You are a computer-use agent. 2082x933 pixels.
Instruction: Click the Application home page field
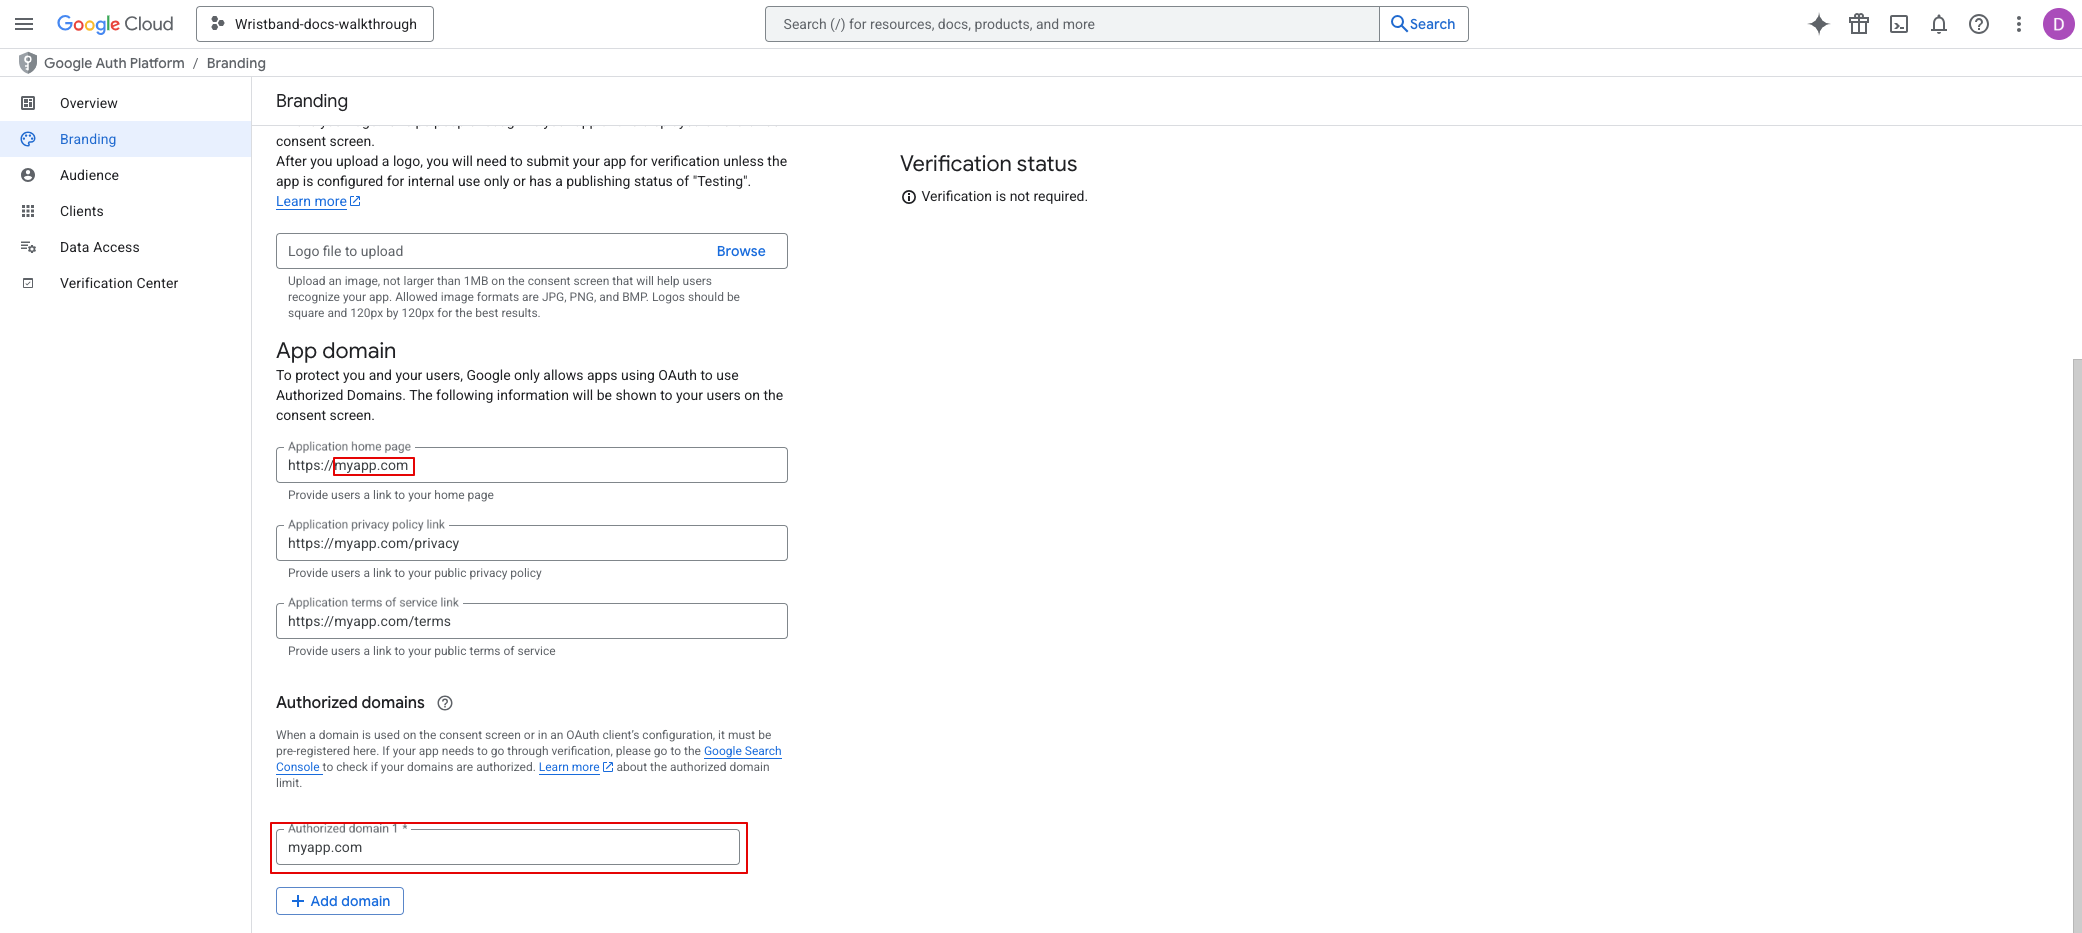pos(532,465)
